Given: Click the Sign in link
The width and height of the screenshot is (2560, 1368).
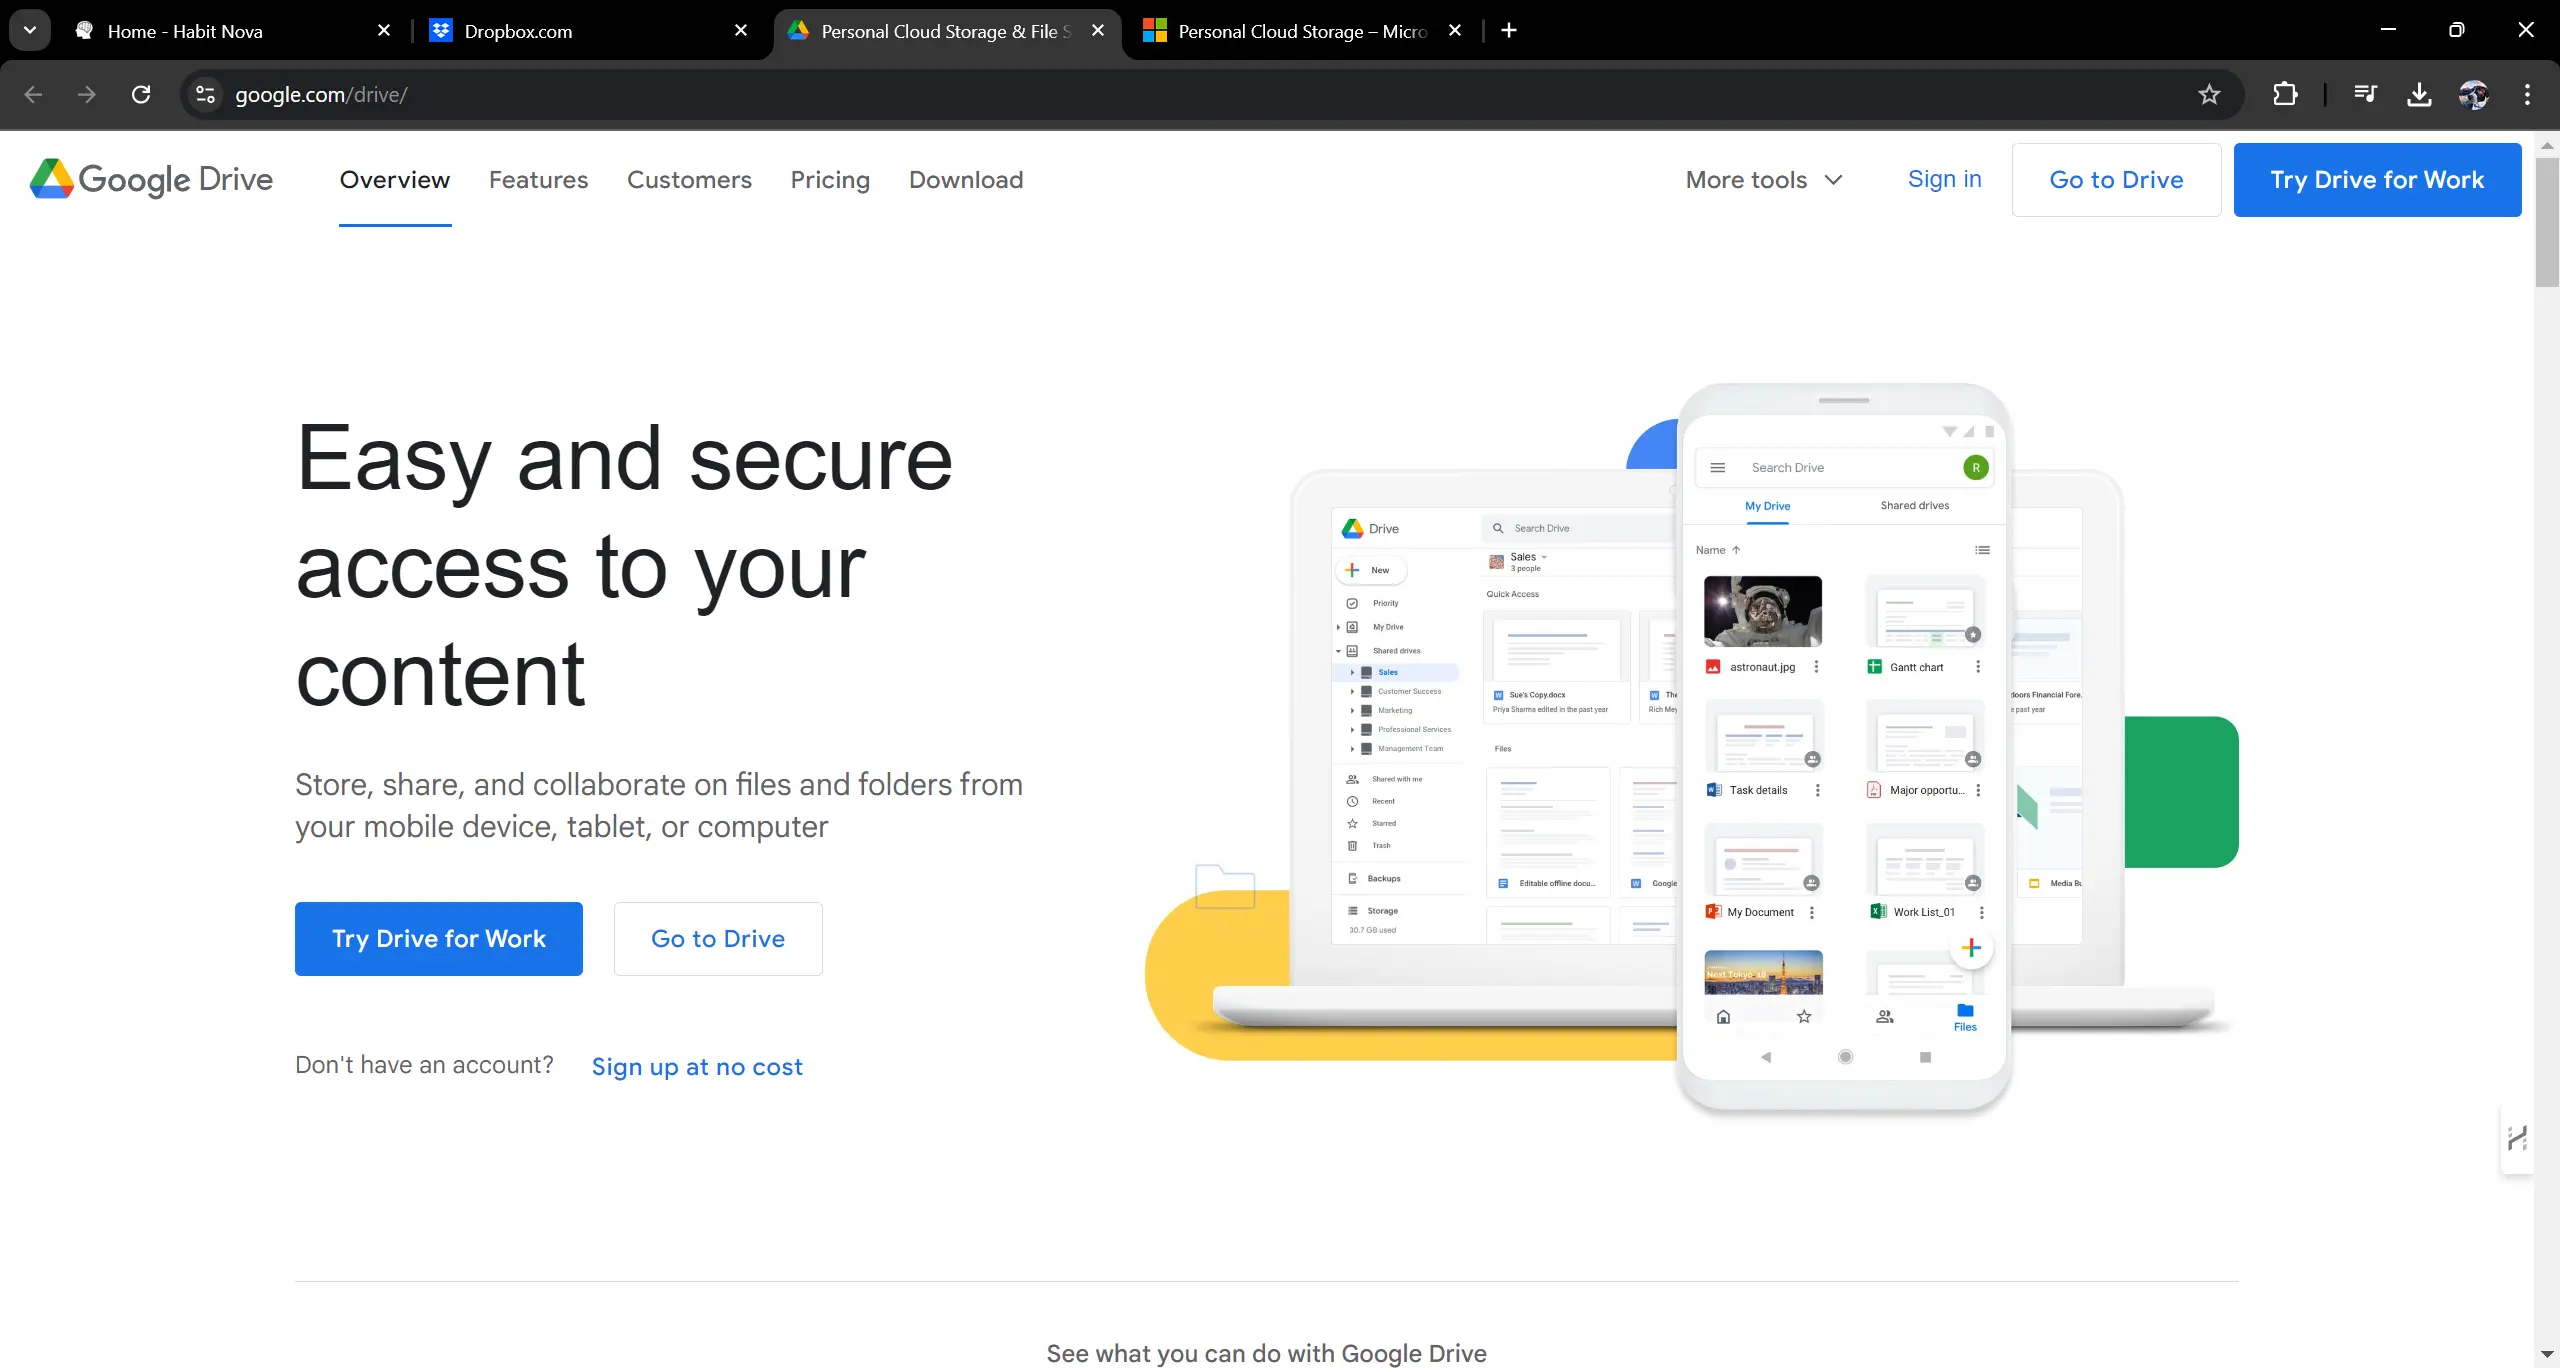Looking at the screenshot, I should coord(1945,180).
